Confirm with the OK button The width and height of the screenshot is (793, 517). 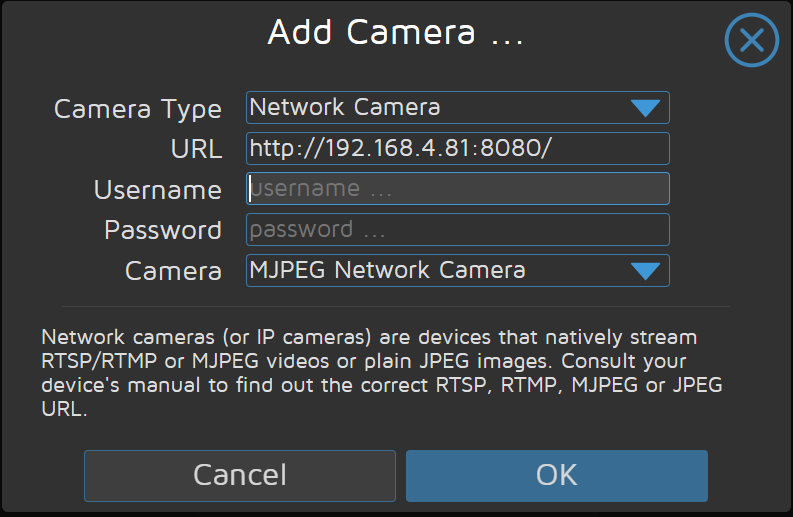pyautogui.click(x=556, y=475)
